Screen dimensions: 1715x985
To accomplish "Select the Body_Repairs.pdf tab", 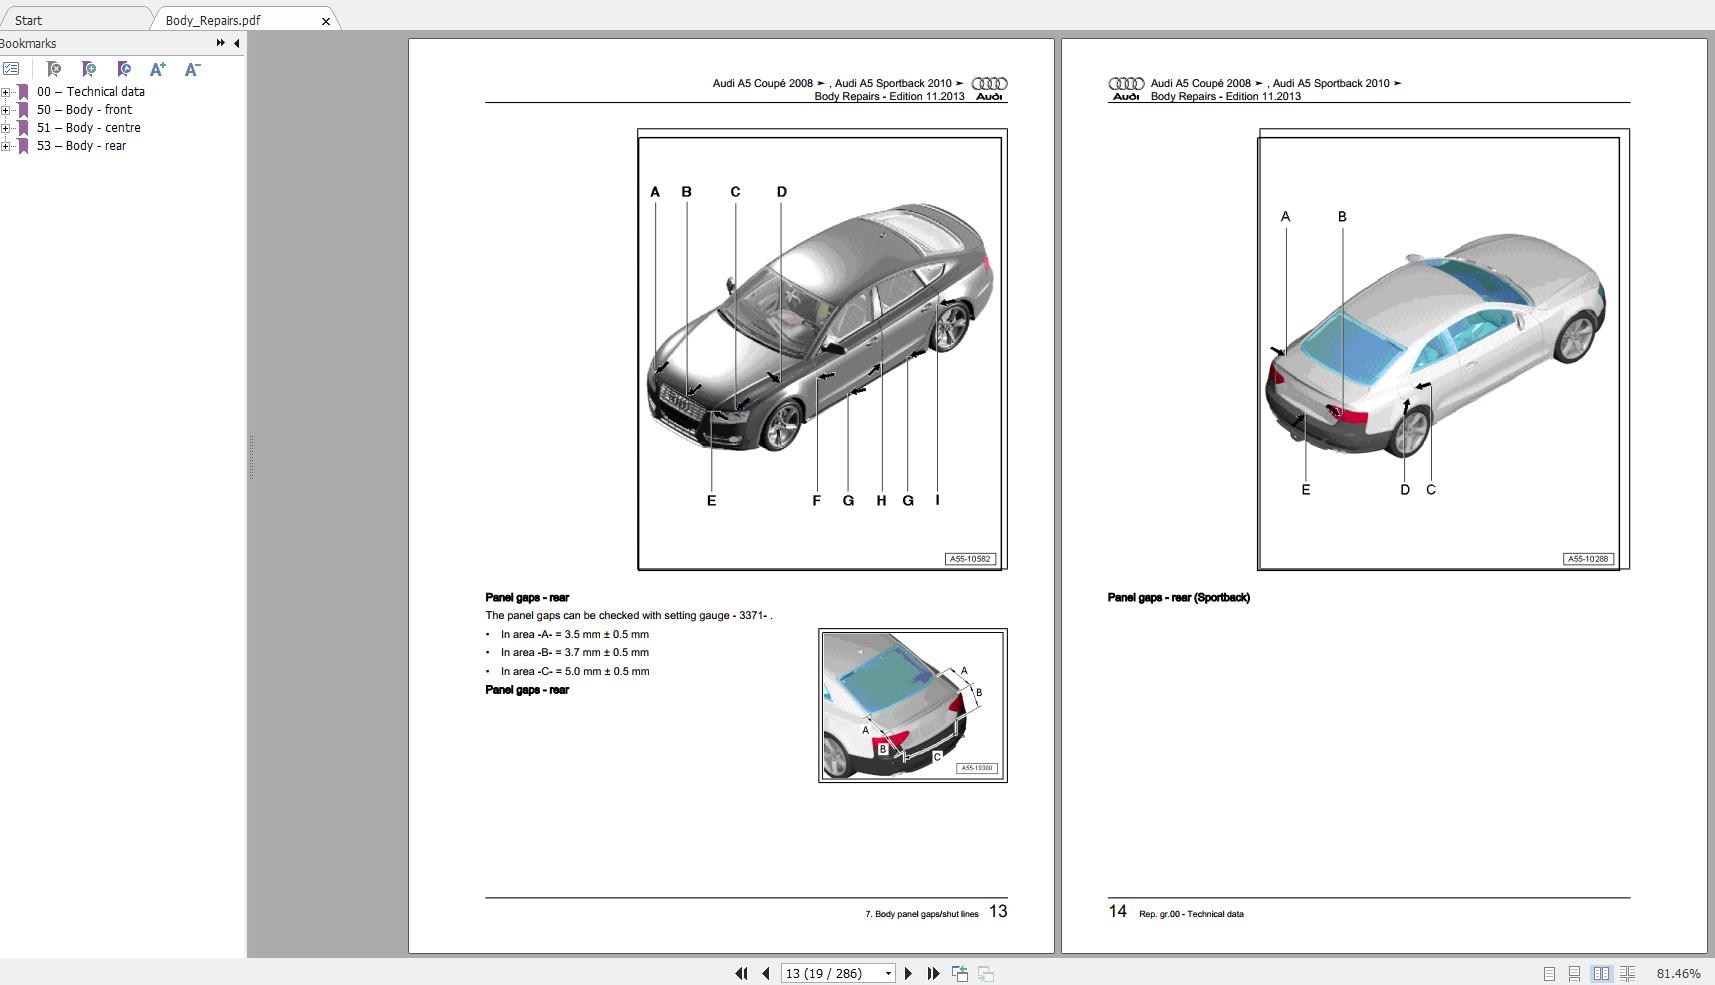I will tap(213, 20).
